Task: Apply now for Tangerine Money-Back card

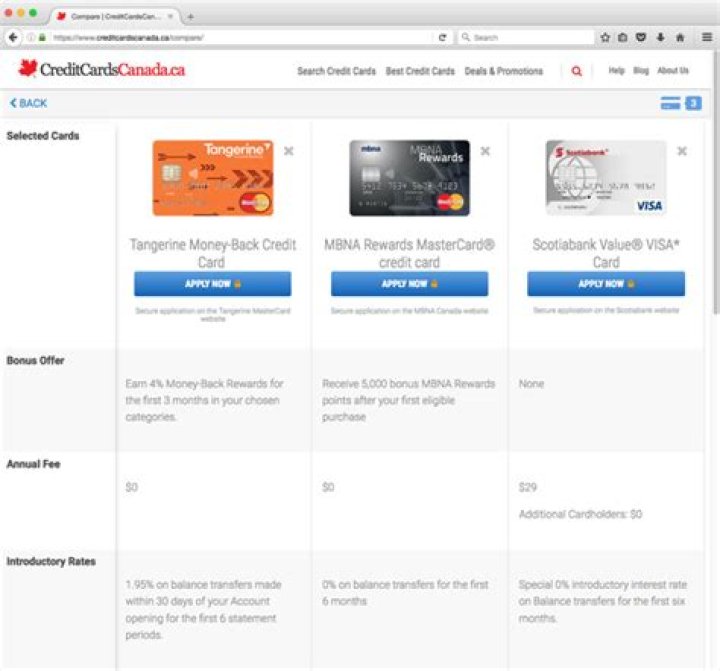Action: [x=213, y=284]
